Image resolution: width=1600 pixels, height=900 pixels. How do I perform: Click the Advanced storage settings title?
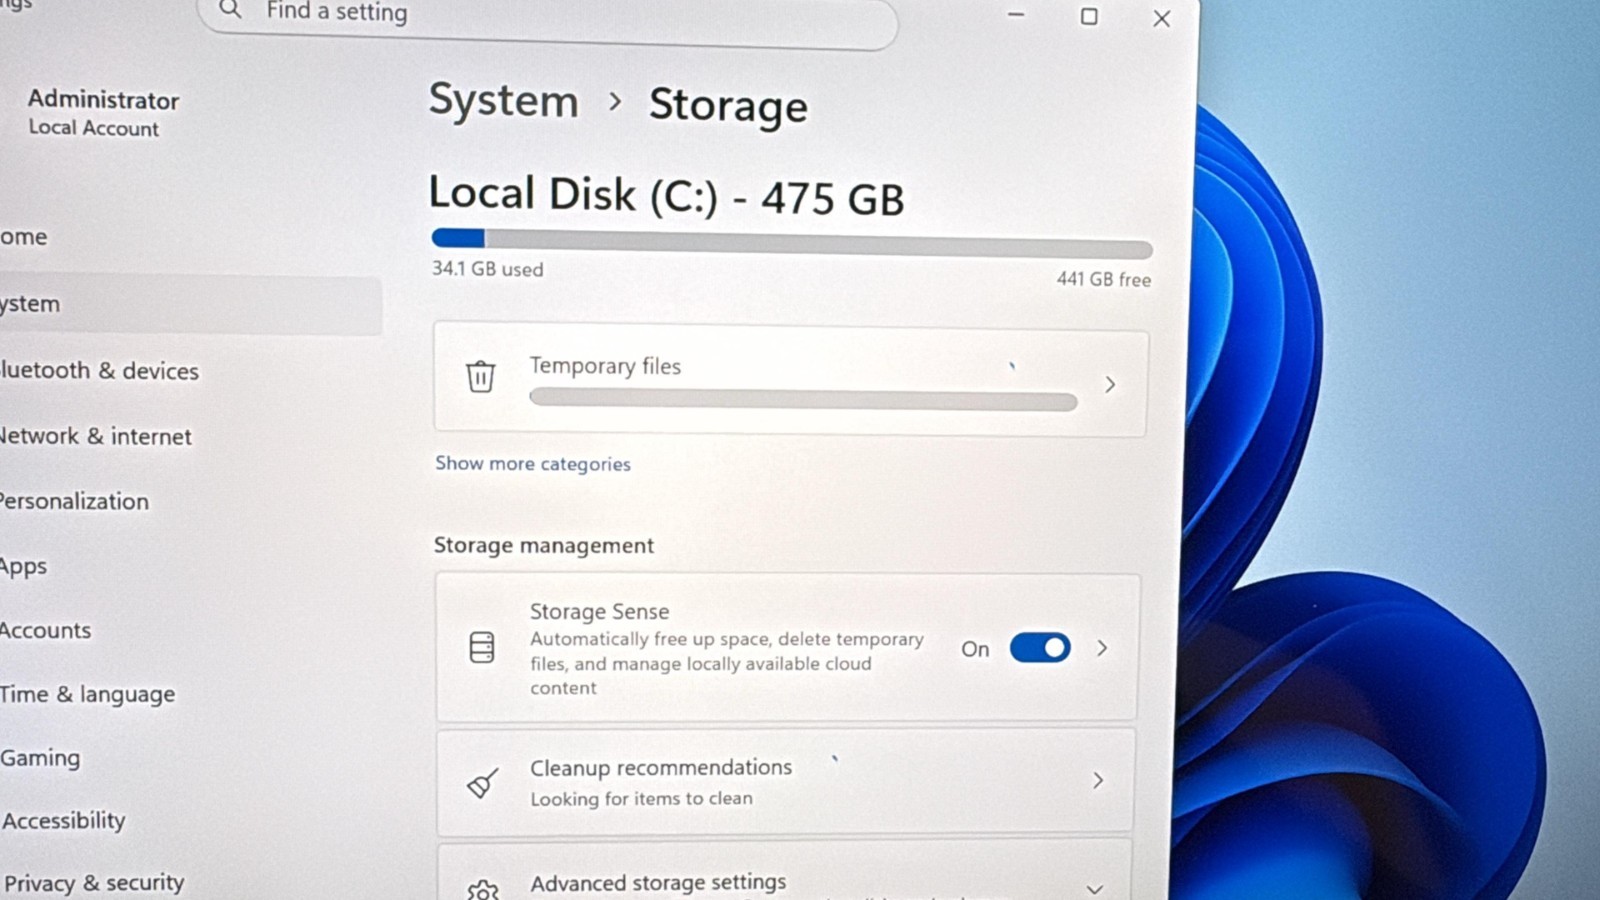tap(658, 883)
